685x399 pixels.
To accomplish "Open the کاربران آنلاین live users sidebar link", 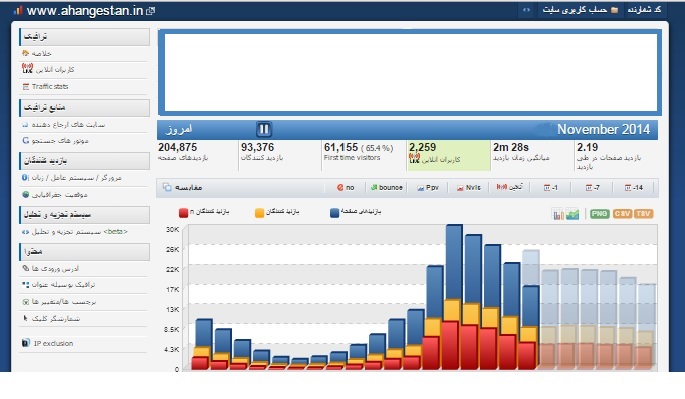I will [x=48, y=69].
